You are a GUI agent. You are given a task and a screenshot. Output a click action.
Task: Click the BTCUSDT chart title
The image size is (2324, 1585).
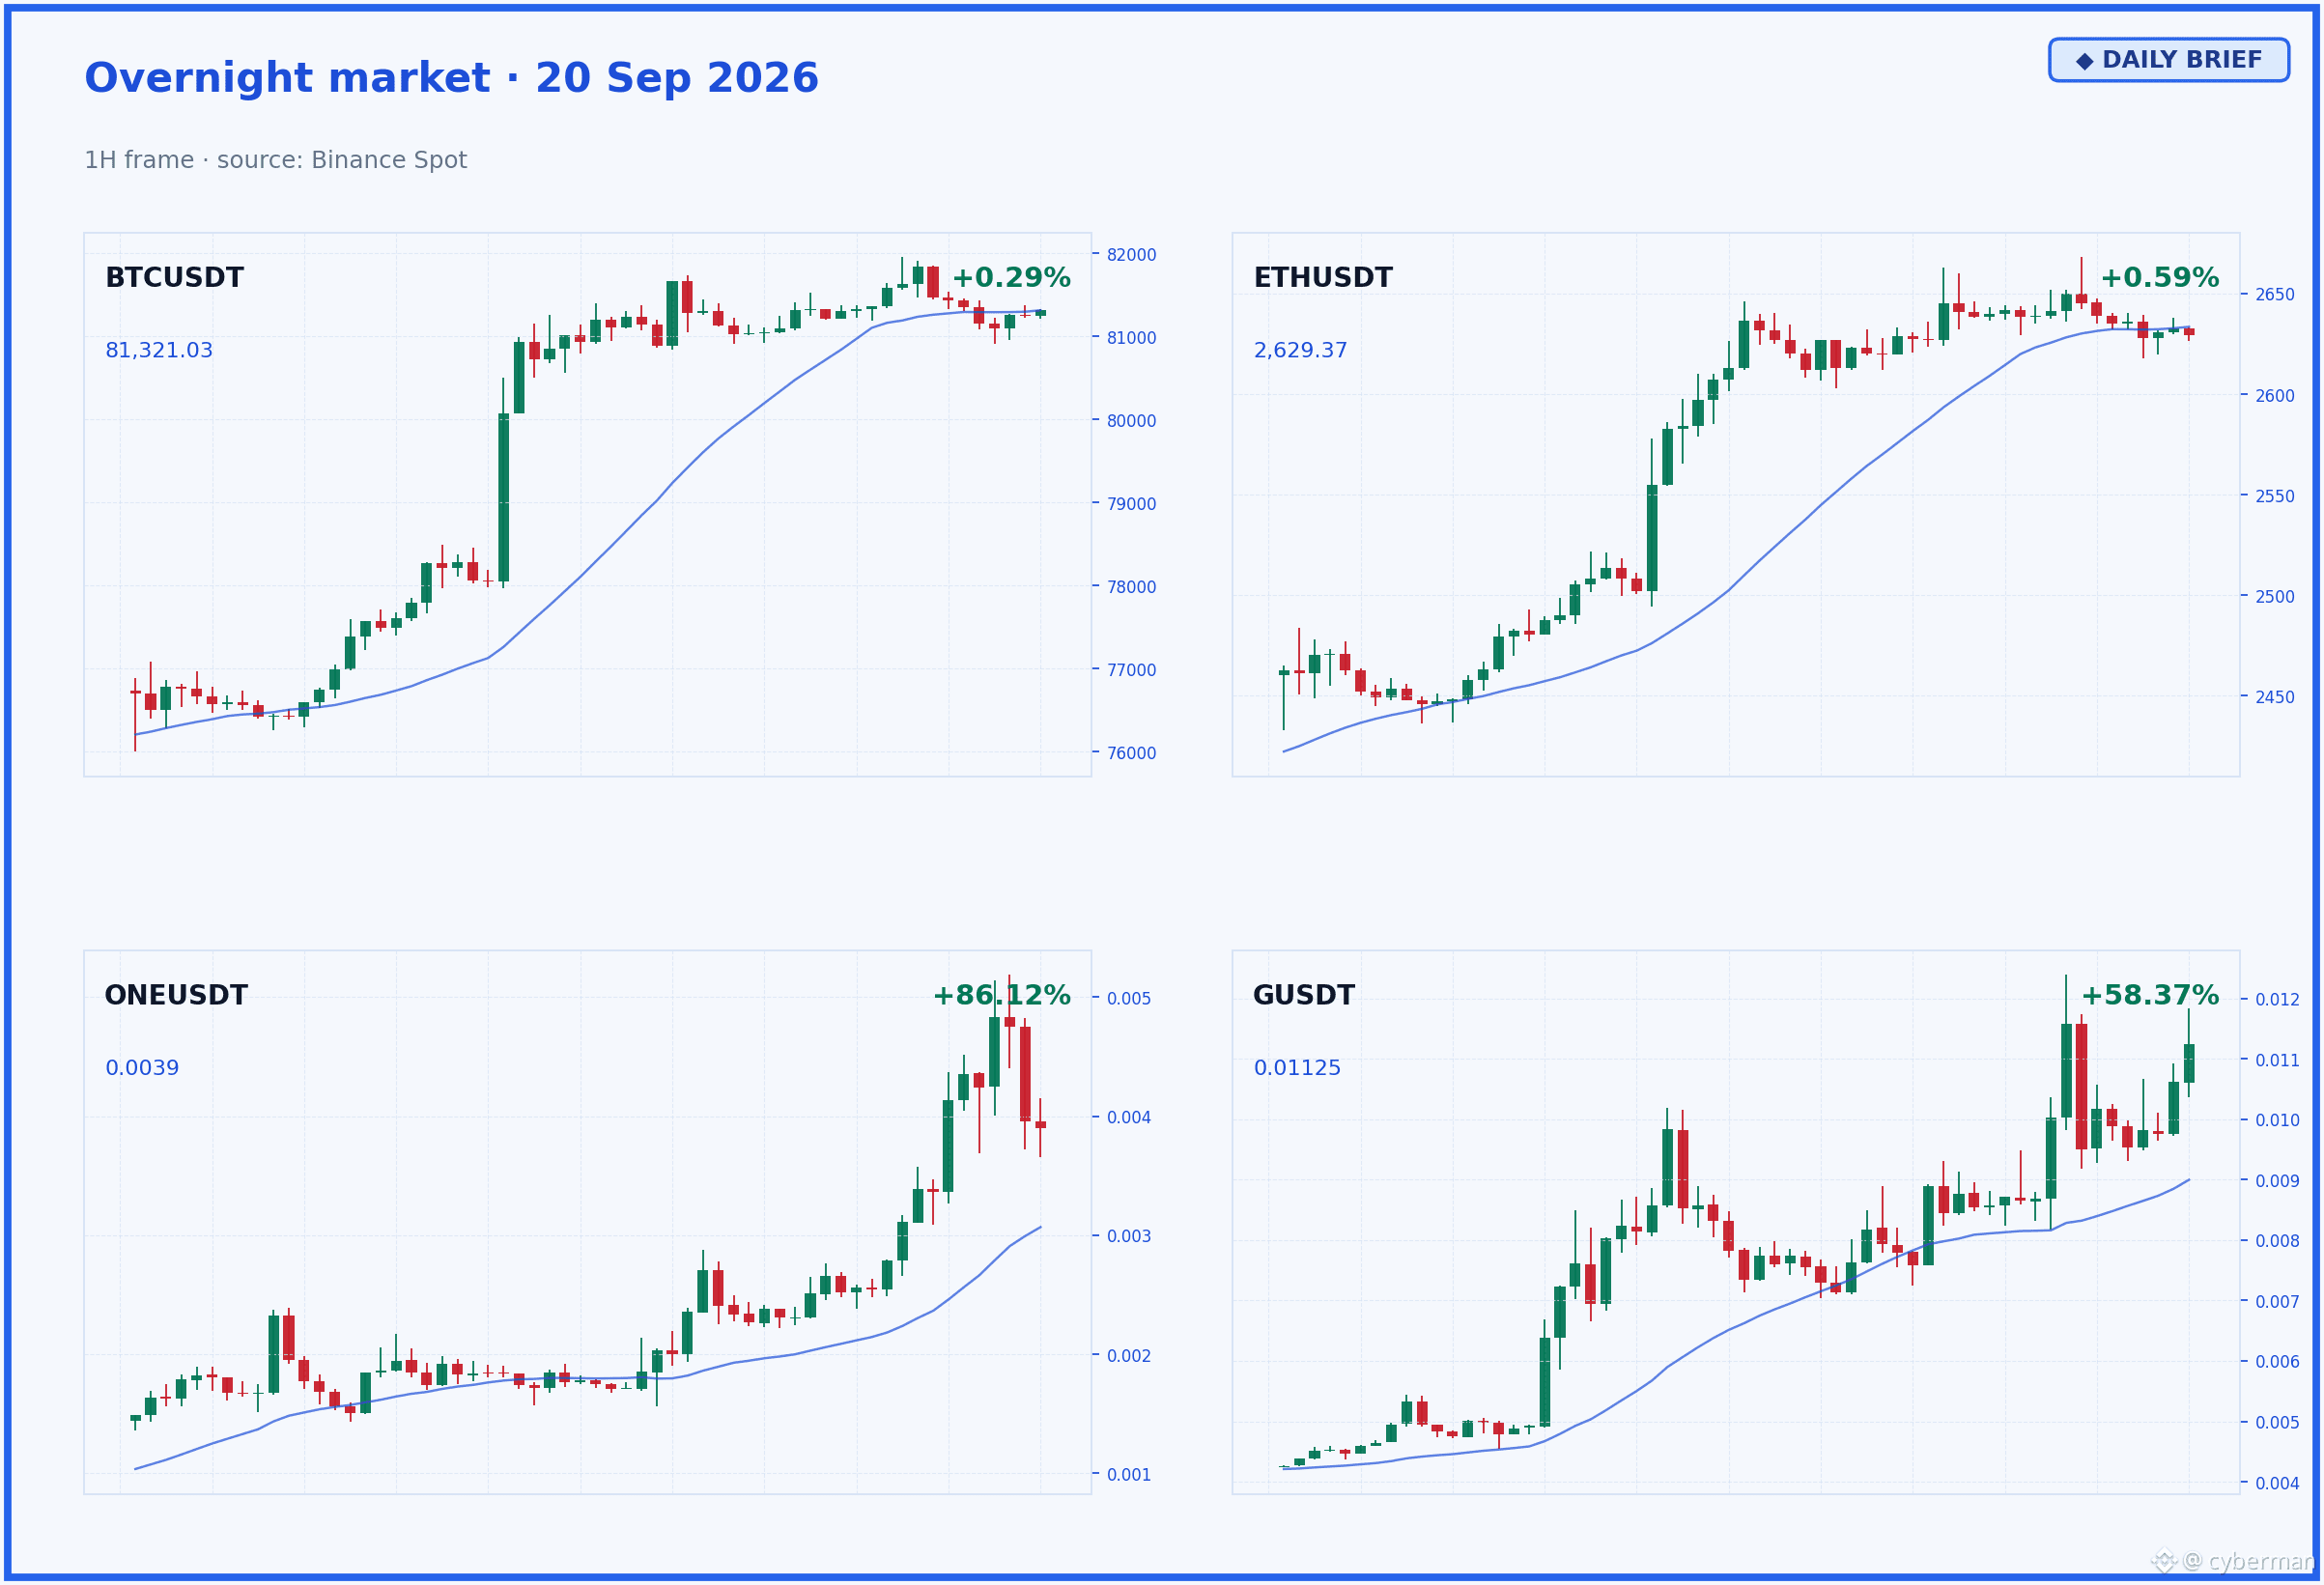click(x=174, y=278)
